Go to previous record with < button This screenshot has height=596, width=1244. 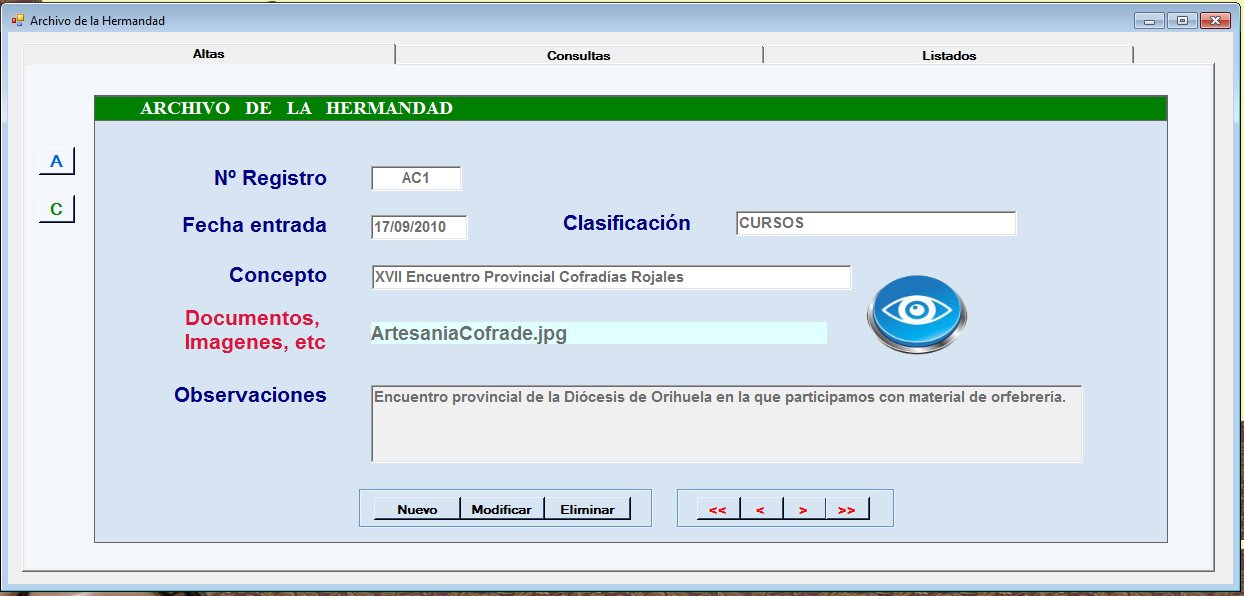coord(760,509)
